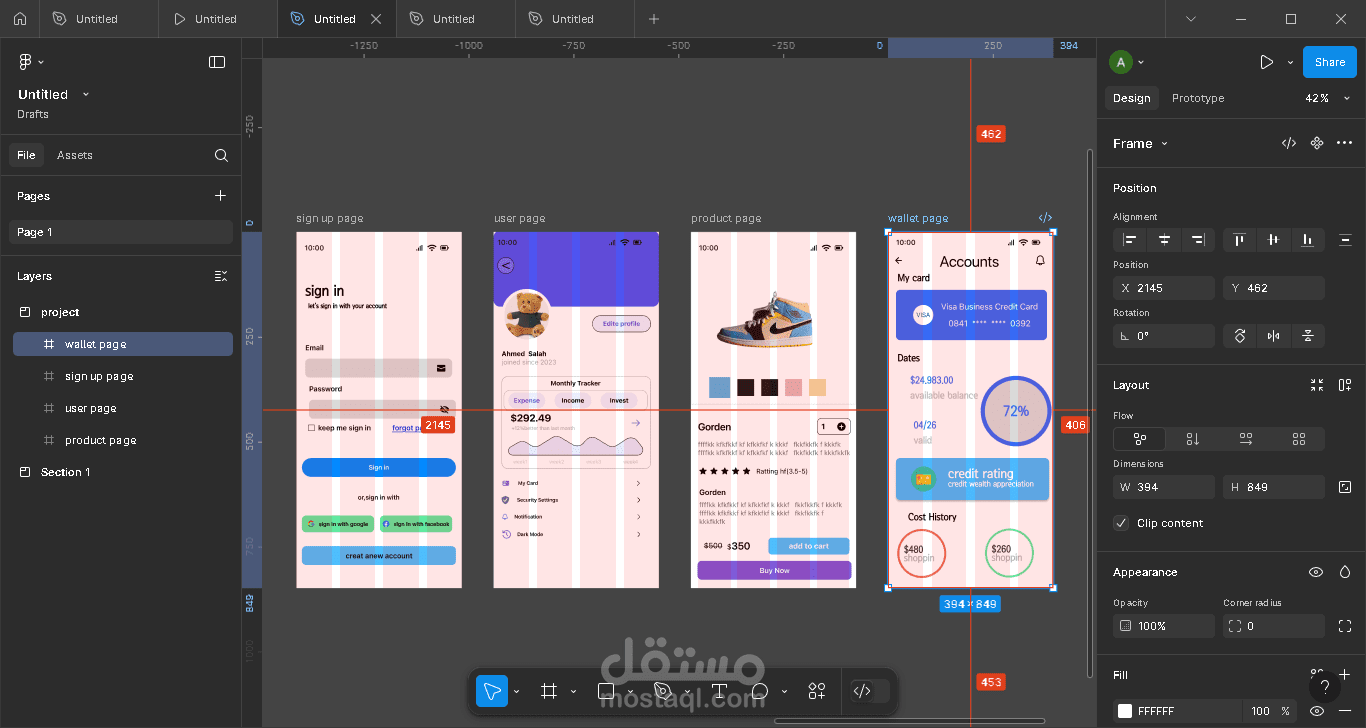
Task: Open a new tab with the plus
Action: 654,19
